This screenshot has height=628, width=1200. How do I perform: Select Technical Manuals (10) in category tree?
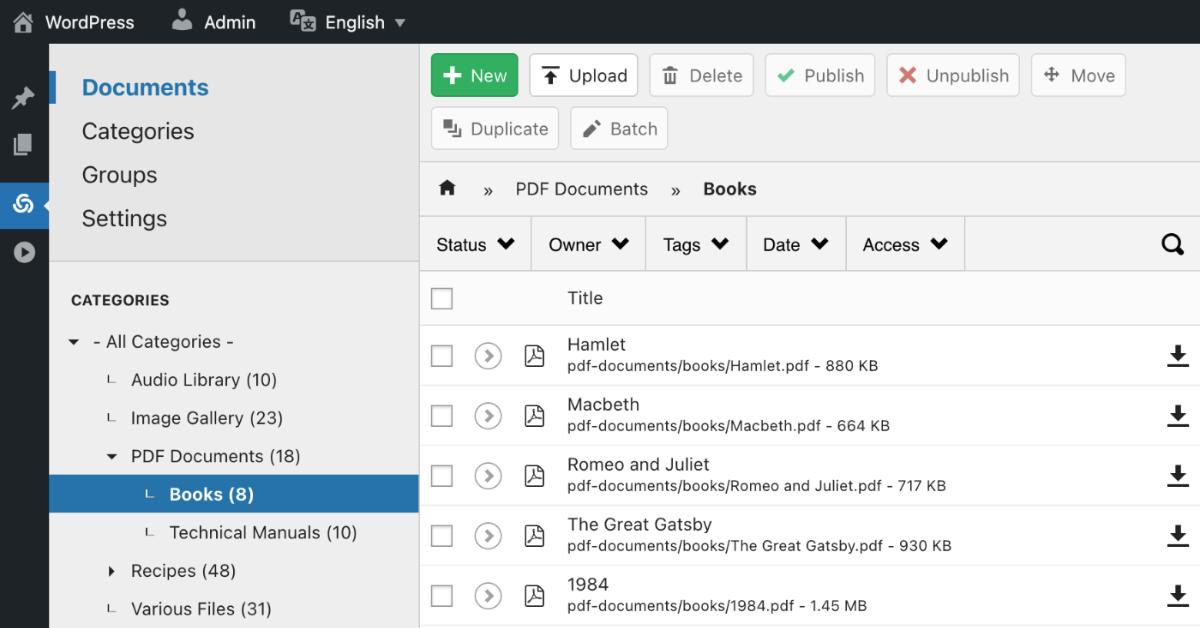click(x=263, y=533)
